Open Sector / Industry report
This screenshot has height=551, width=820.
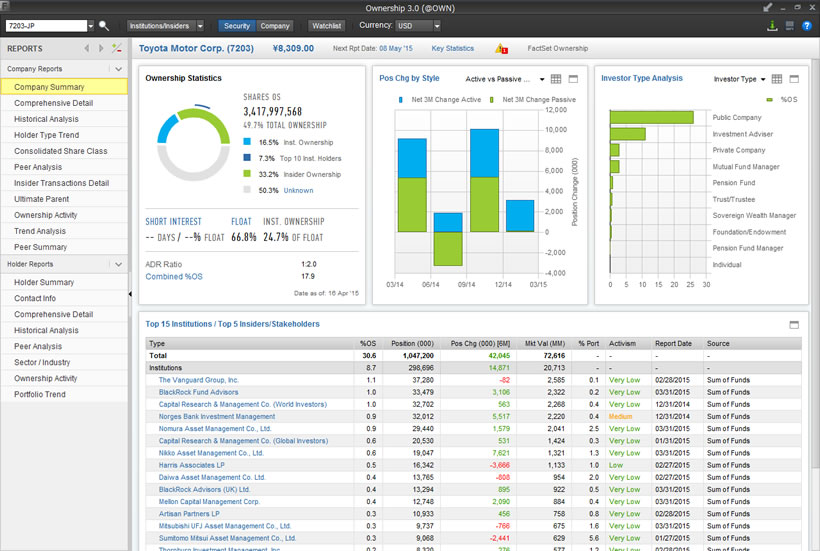pyautogui.click(x=64, y=362)
